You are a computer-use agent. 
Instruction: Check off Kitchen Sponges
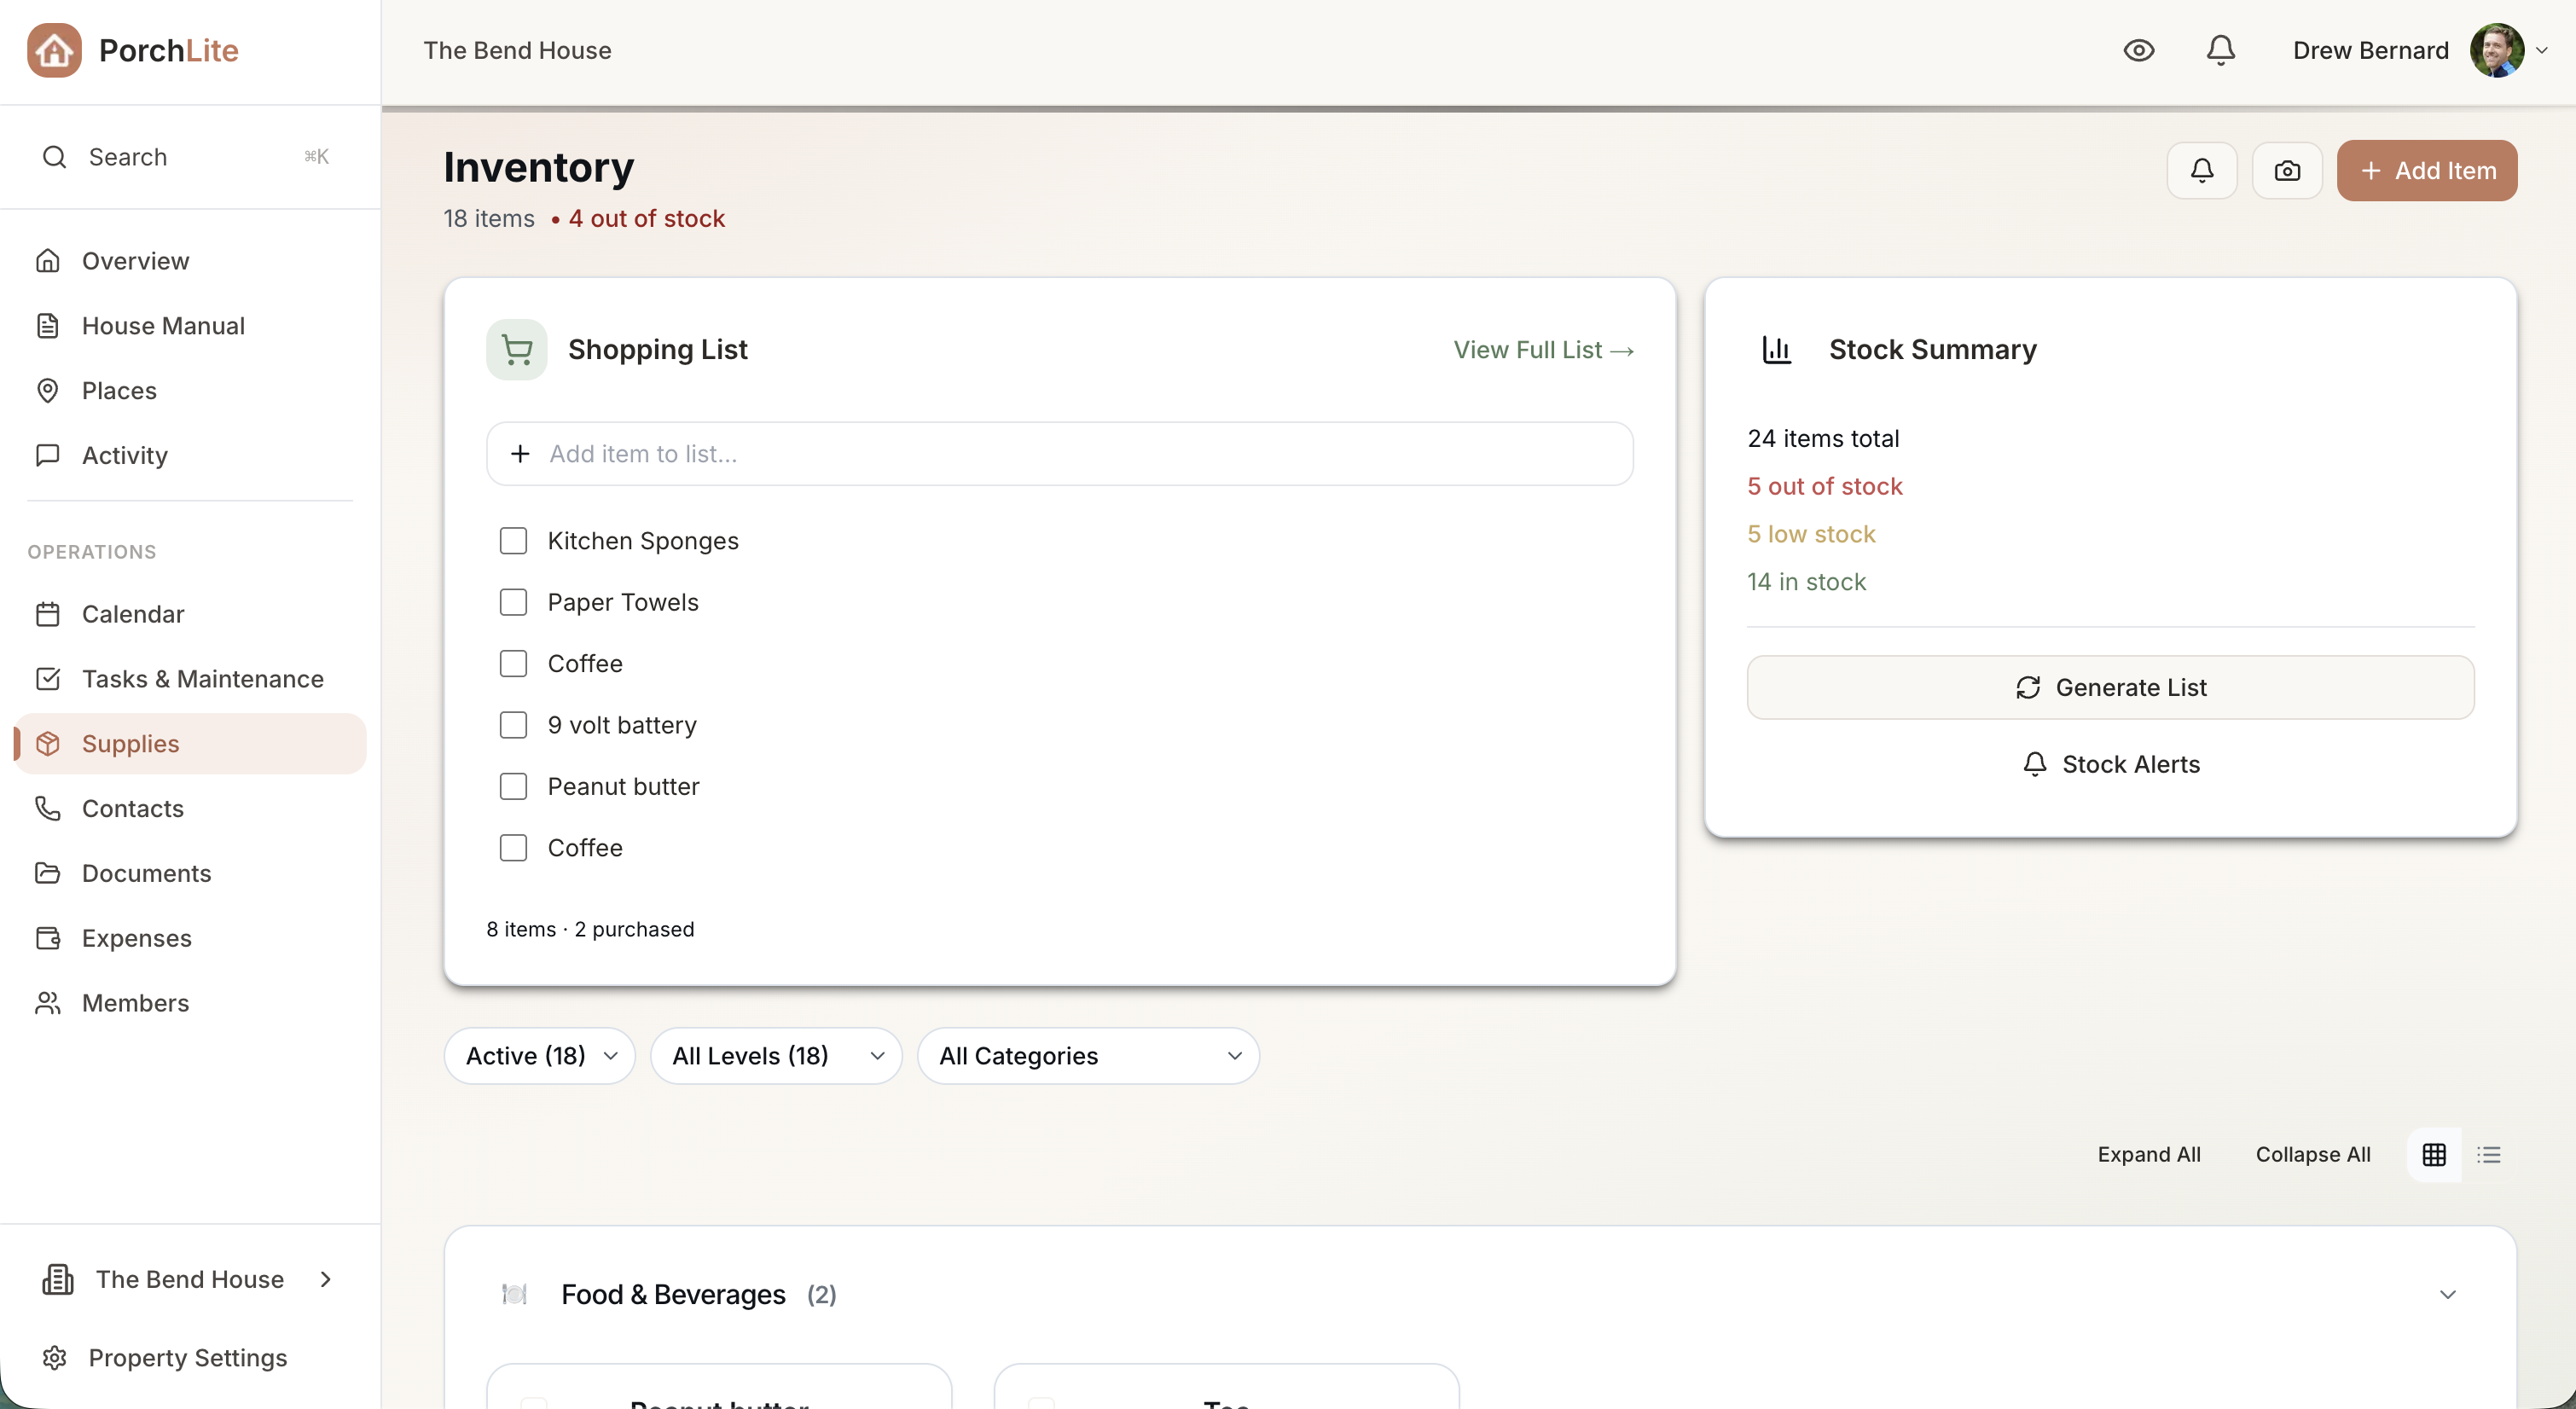[x=513, y=541]
